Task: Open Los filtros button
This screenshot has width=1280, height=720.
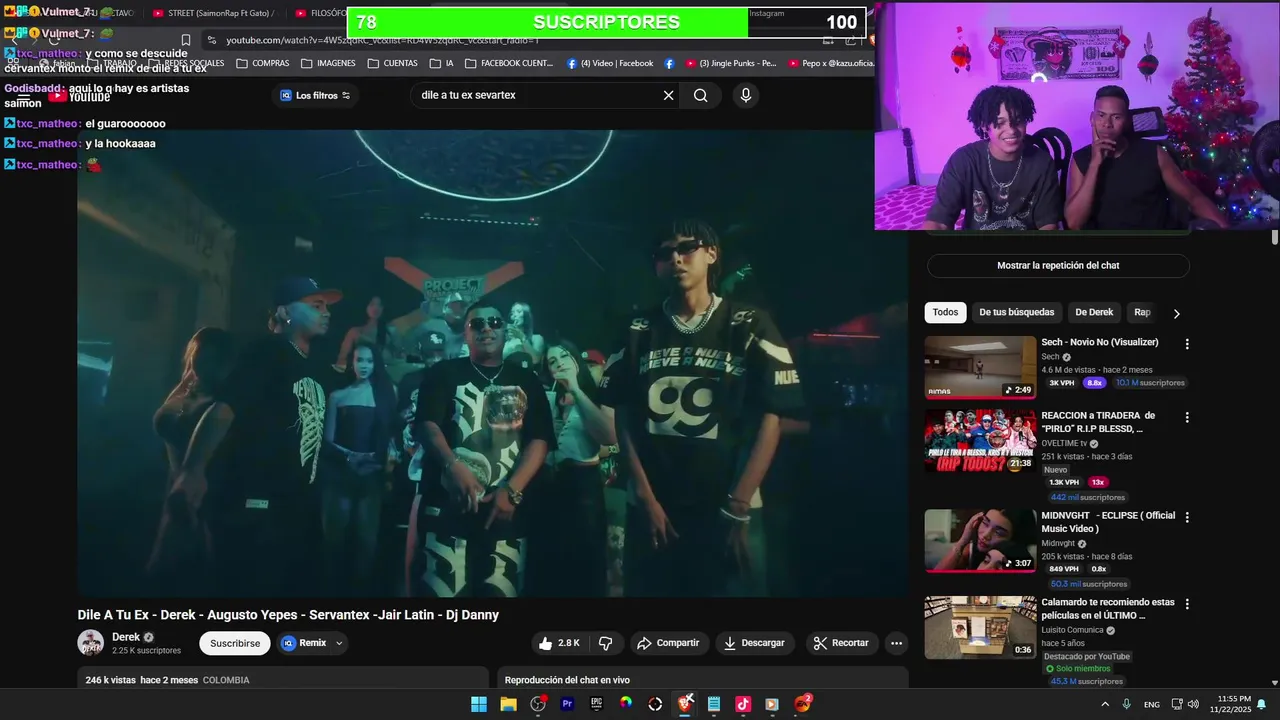Action: coord(315,95)
